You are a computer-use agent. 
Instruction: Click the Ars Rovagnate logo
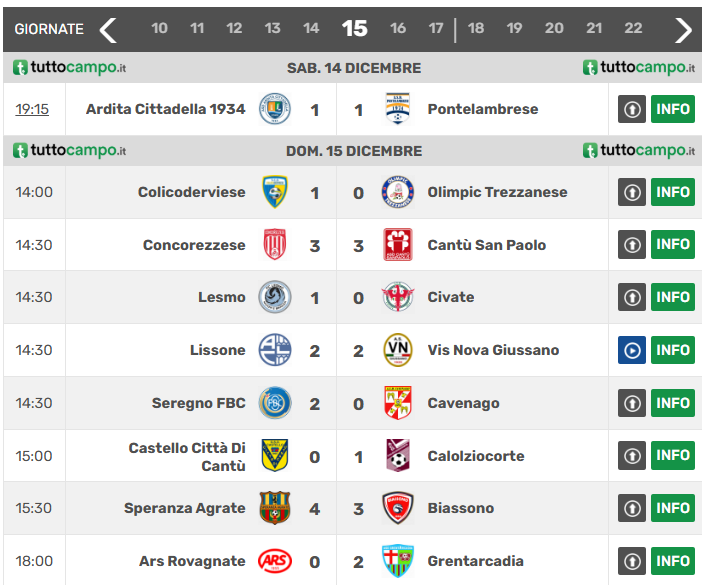coord(275,561)
